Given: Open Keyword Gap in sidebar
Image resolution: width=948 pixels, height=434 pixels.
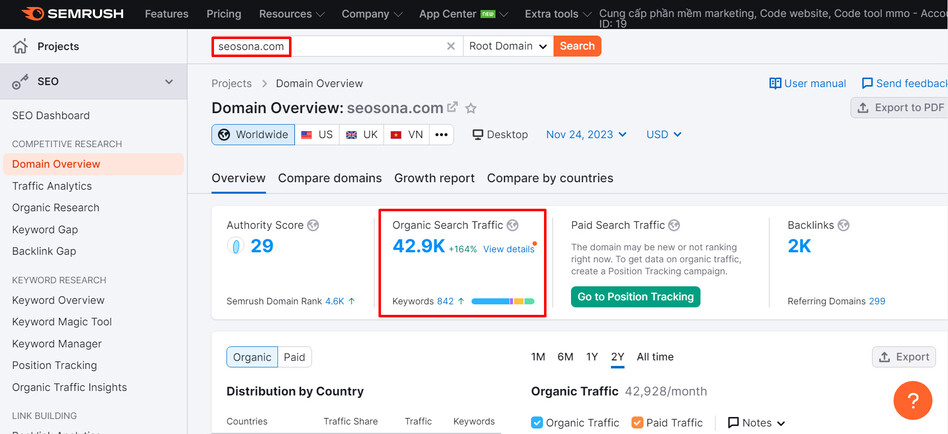Looking at the screenshot, I should 45,230.
